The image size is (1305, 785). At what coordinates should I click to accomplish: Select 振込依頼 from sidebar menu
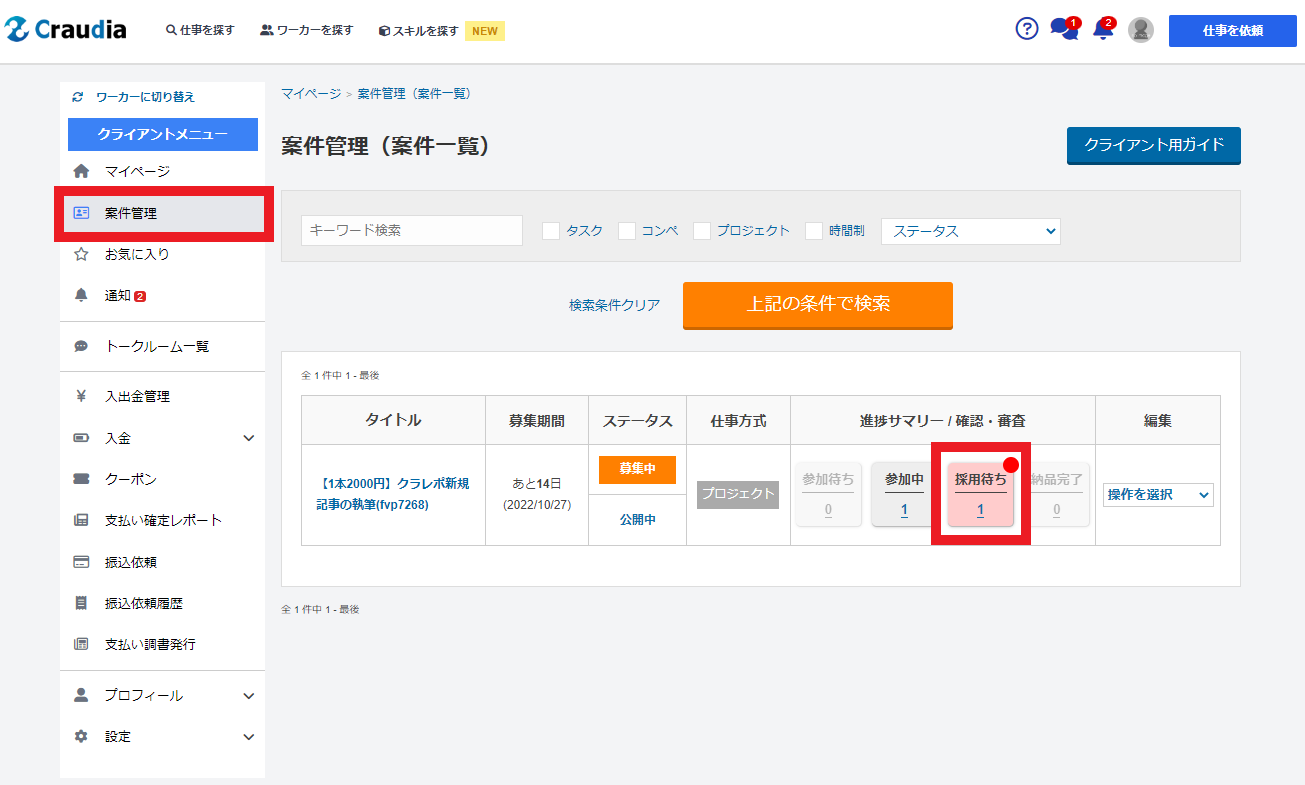pos(130,562)
